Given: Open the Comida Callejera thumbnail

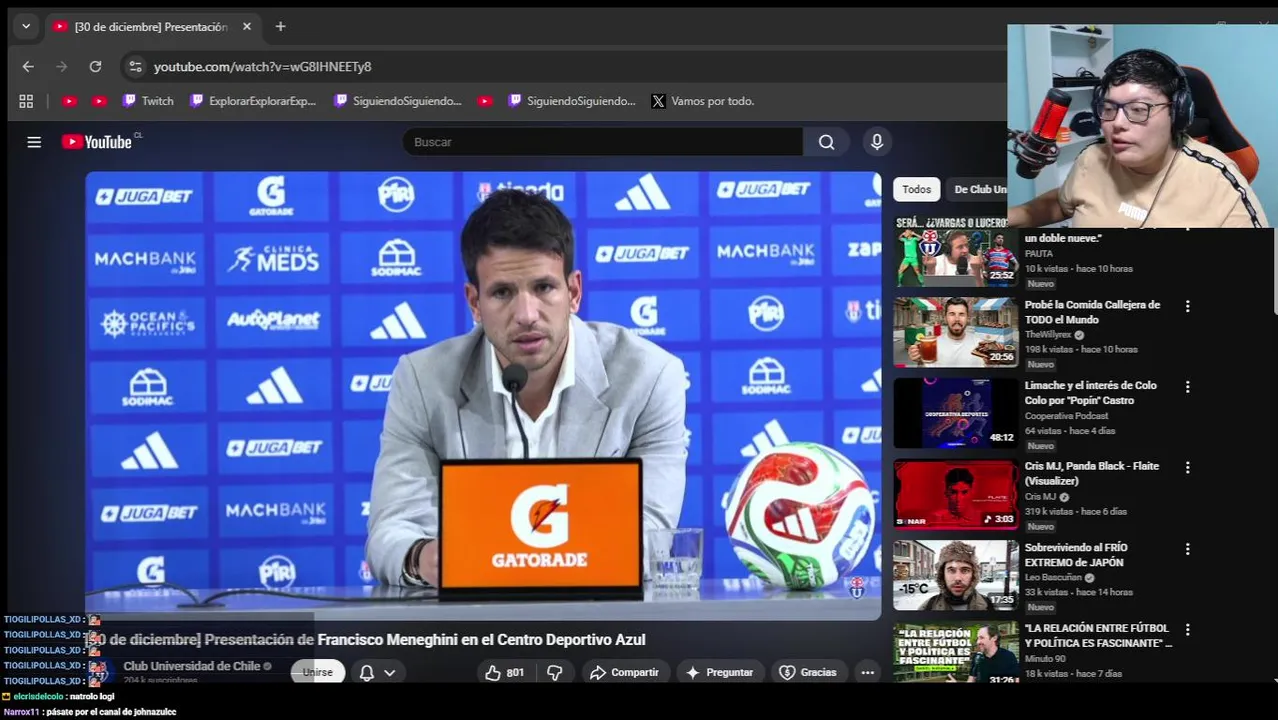Looking at the screenshot, I should [956, 331].
